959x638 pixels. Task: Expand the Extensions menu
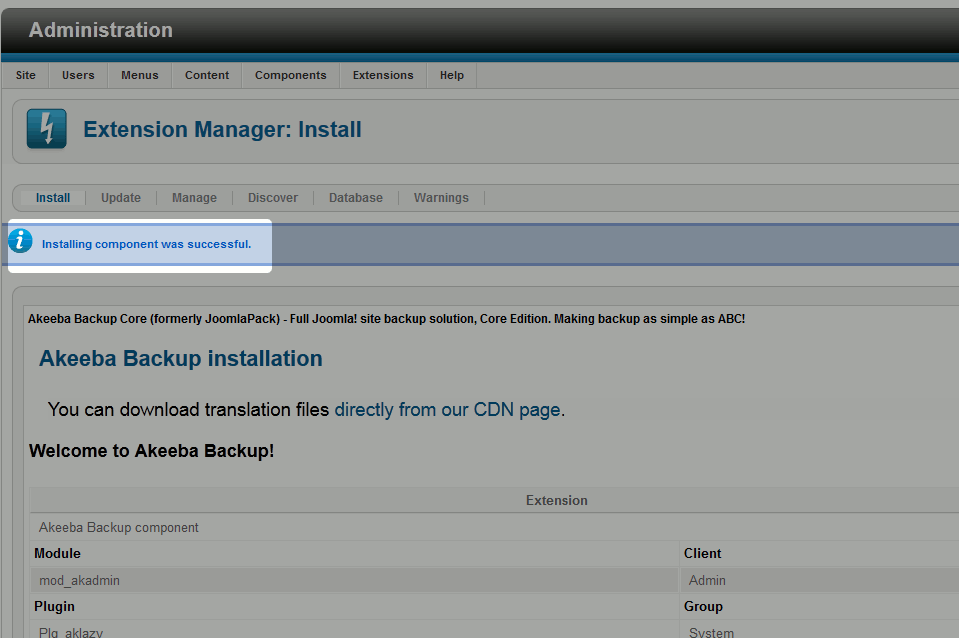[383, 75]
